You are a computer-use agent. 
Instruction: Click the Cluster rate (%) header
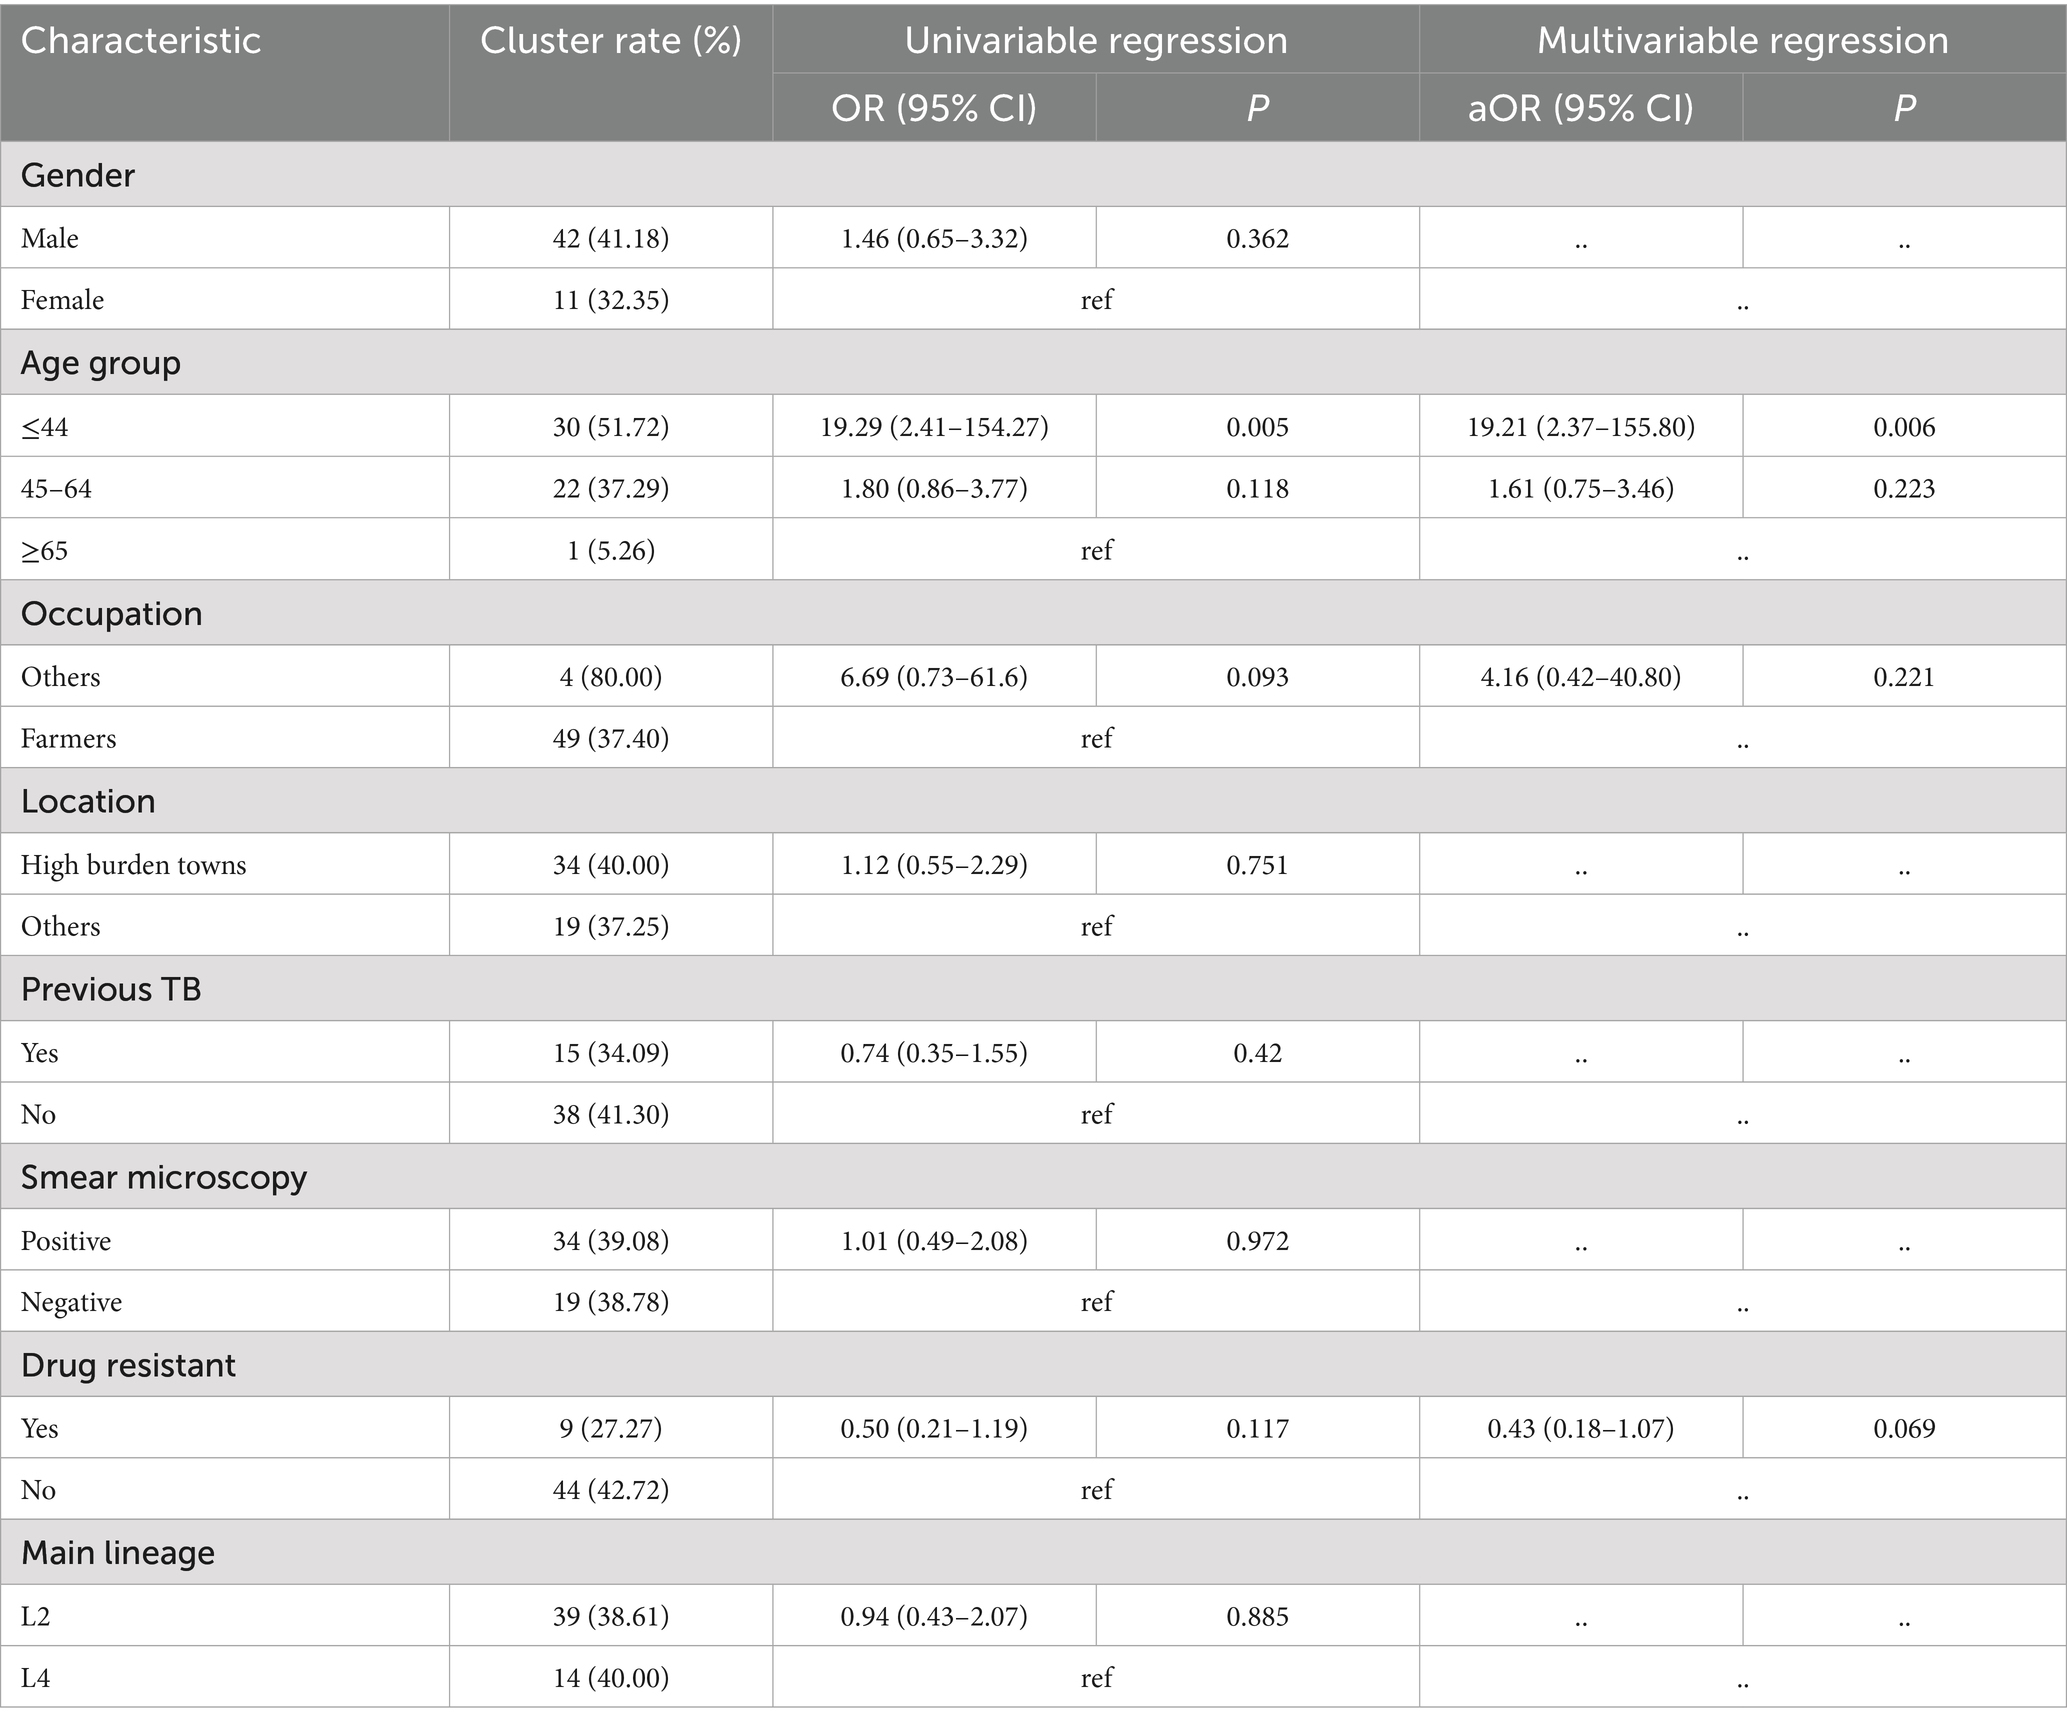click(x=610, y=41)
